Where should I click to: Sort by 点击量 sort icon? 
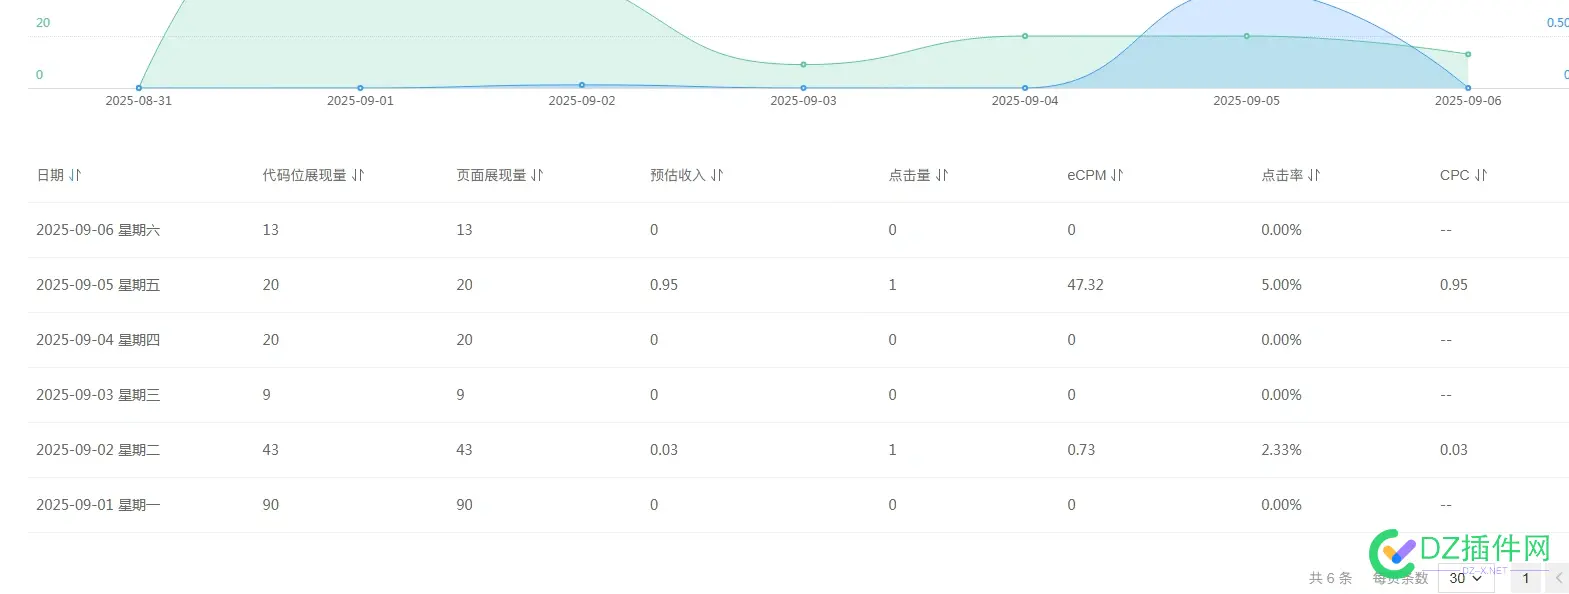pos(942,175)
